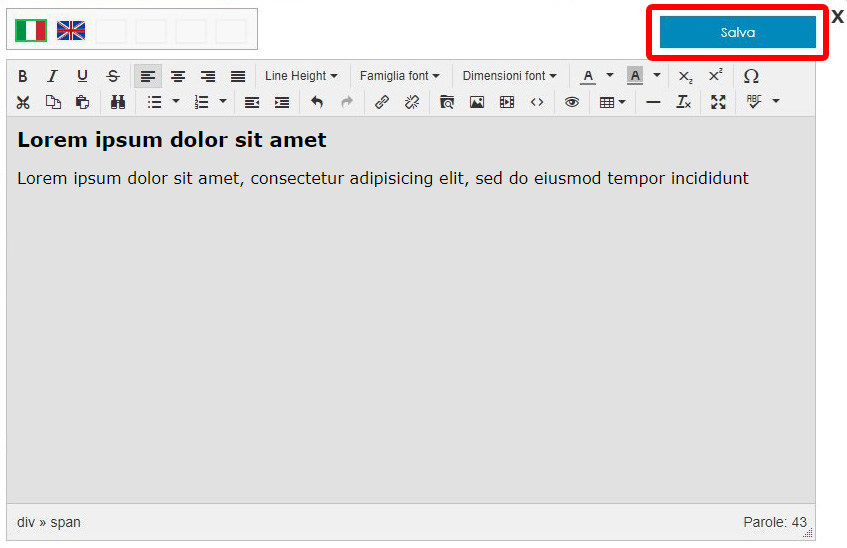Expand the text color picker arrow

610,75
